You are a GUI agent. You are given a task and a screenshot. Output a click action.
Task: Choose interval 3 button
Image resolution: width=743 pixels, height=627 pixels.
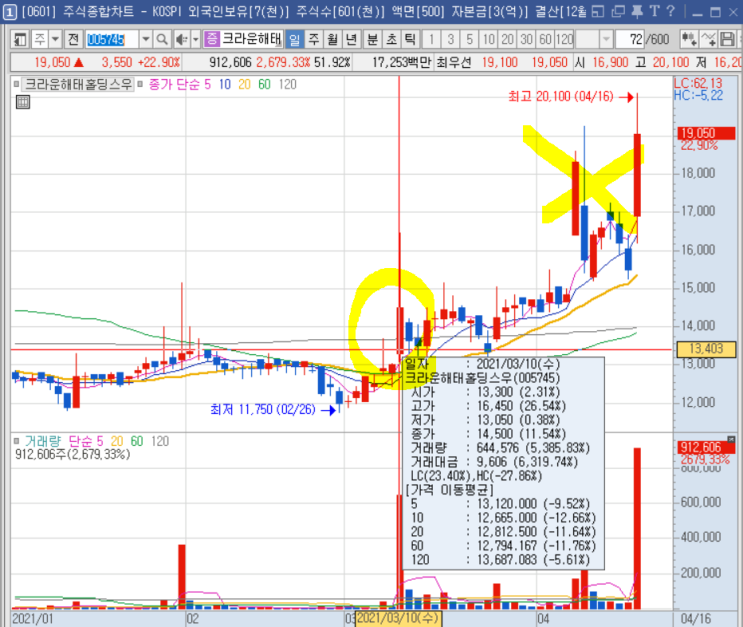450,39
